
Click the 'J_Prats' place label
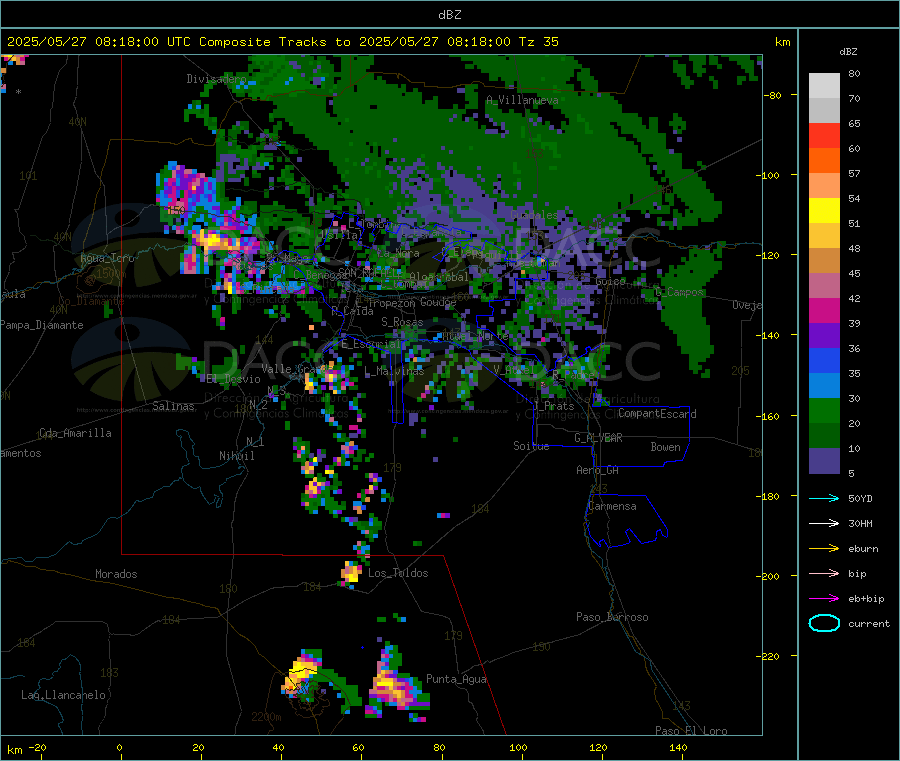(553, 406)
